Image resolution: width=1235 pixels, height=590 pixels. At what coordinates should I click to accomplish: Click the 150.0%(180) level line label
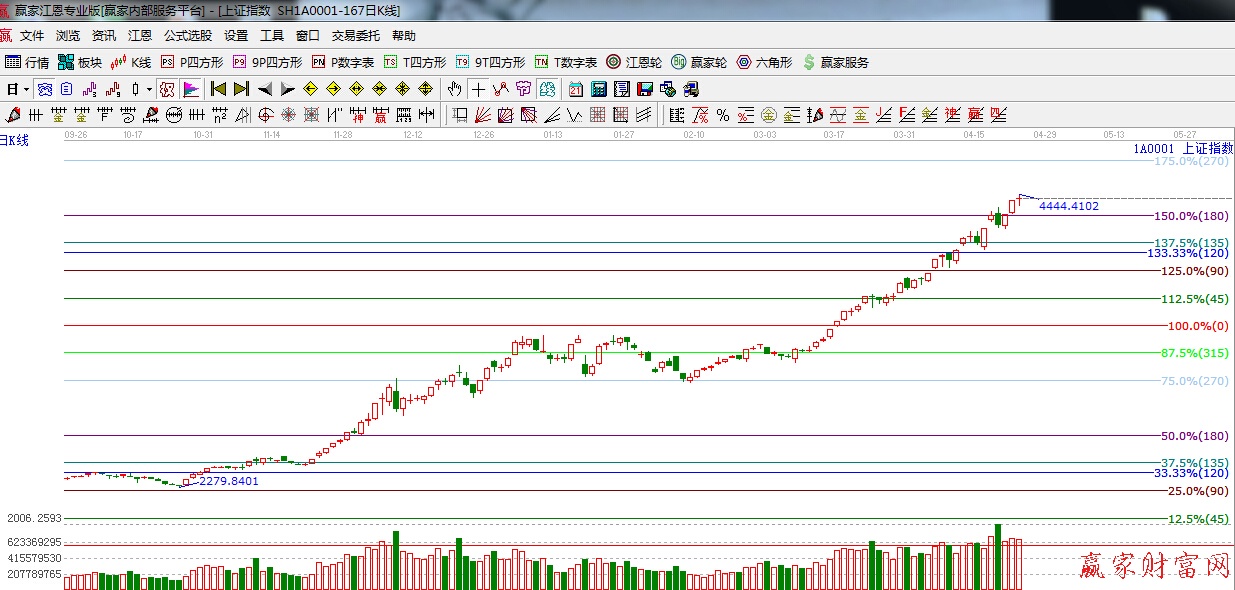coord(1190,216)
